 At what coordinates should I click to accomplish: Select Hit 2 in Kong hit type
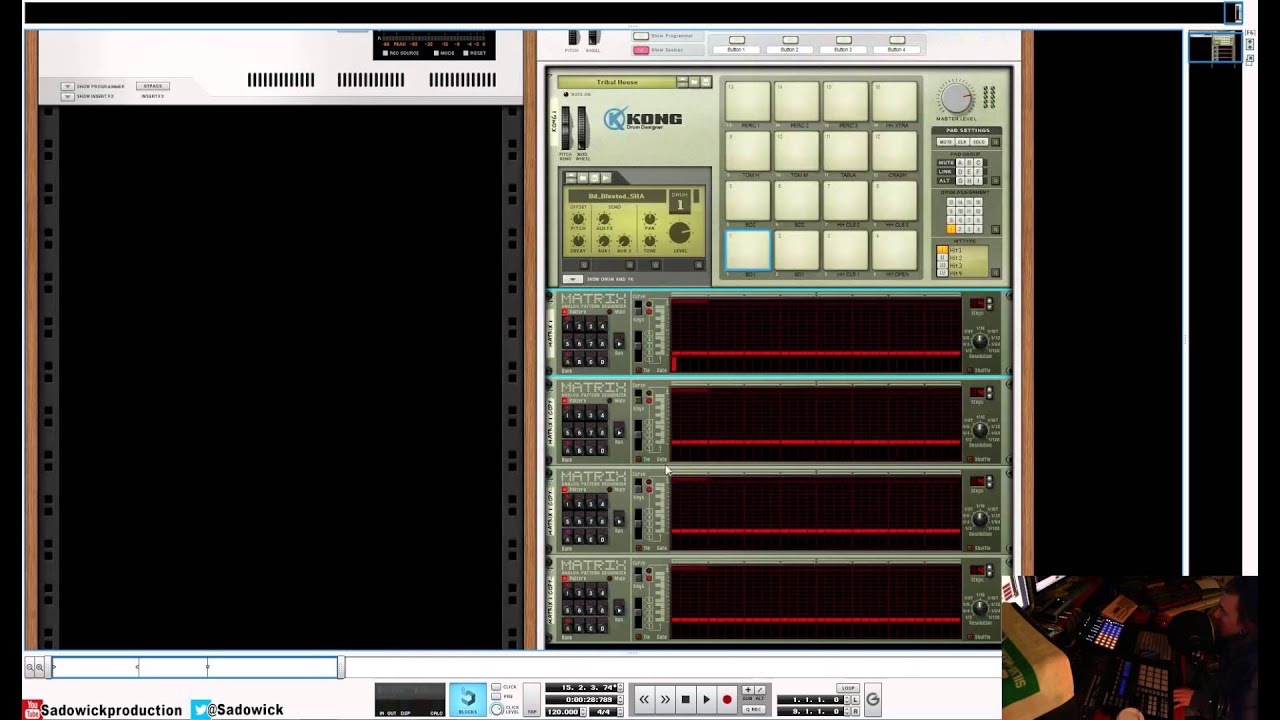(942, 258)
